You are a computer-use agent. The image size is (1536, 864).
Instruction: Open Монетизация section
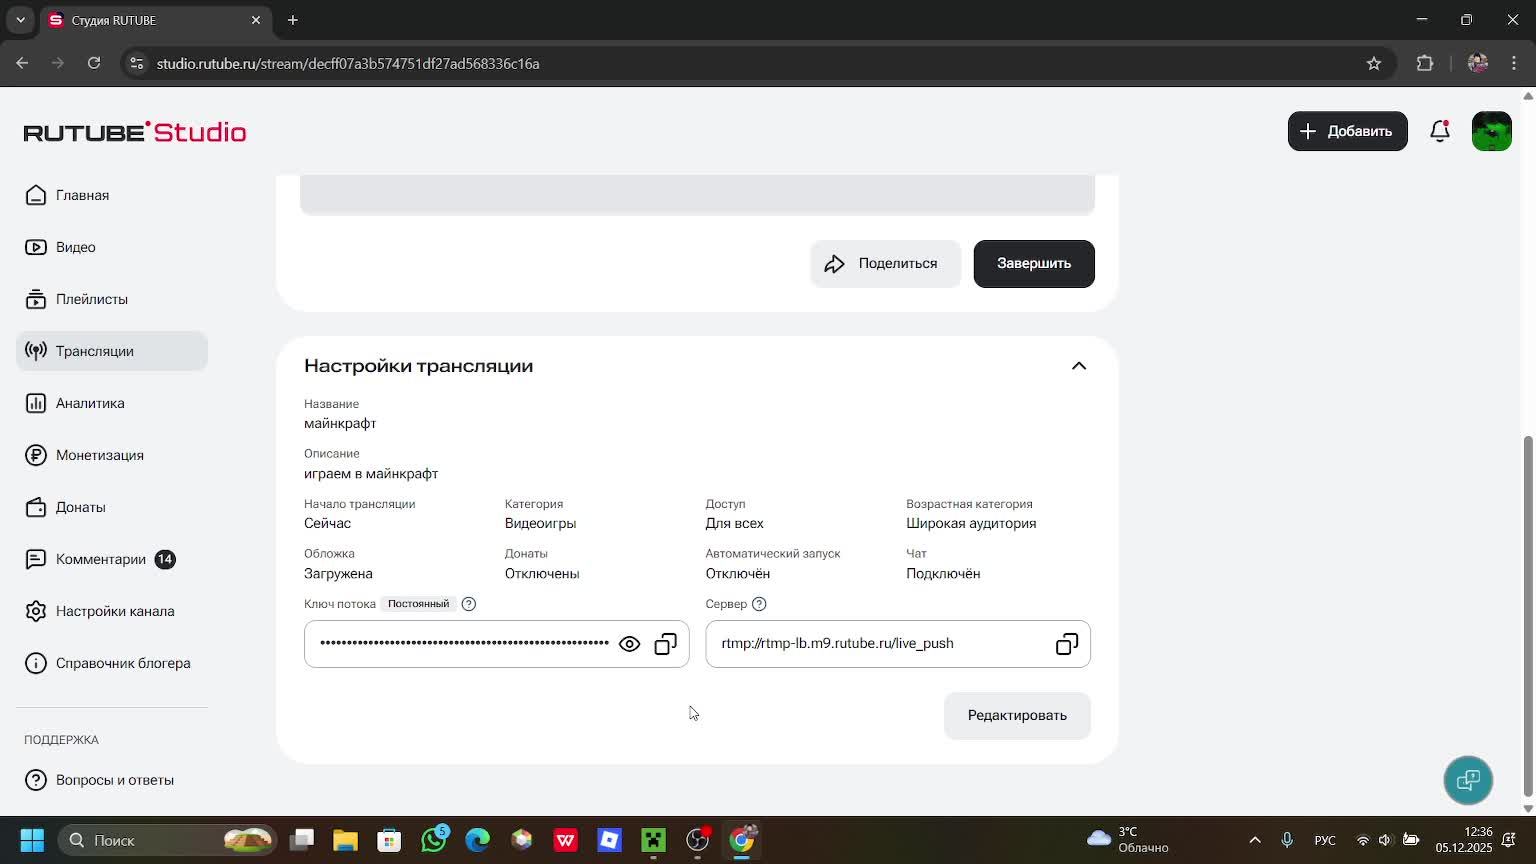tap(112, 455)
